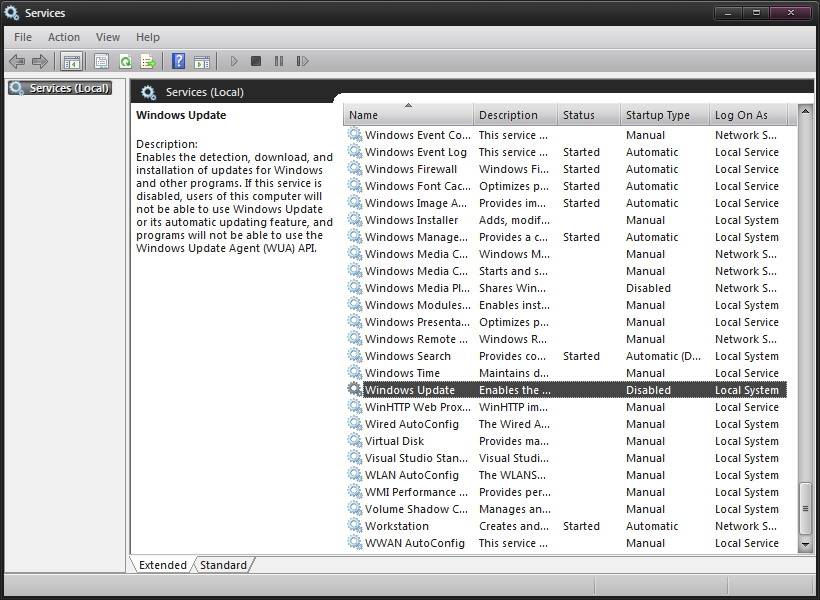
Task: Click the Forward arrow in toolbar
Action: click(x=39, y=62)
